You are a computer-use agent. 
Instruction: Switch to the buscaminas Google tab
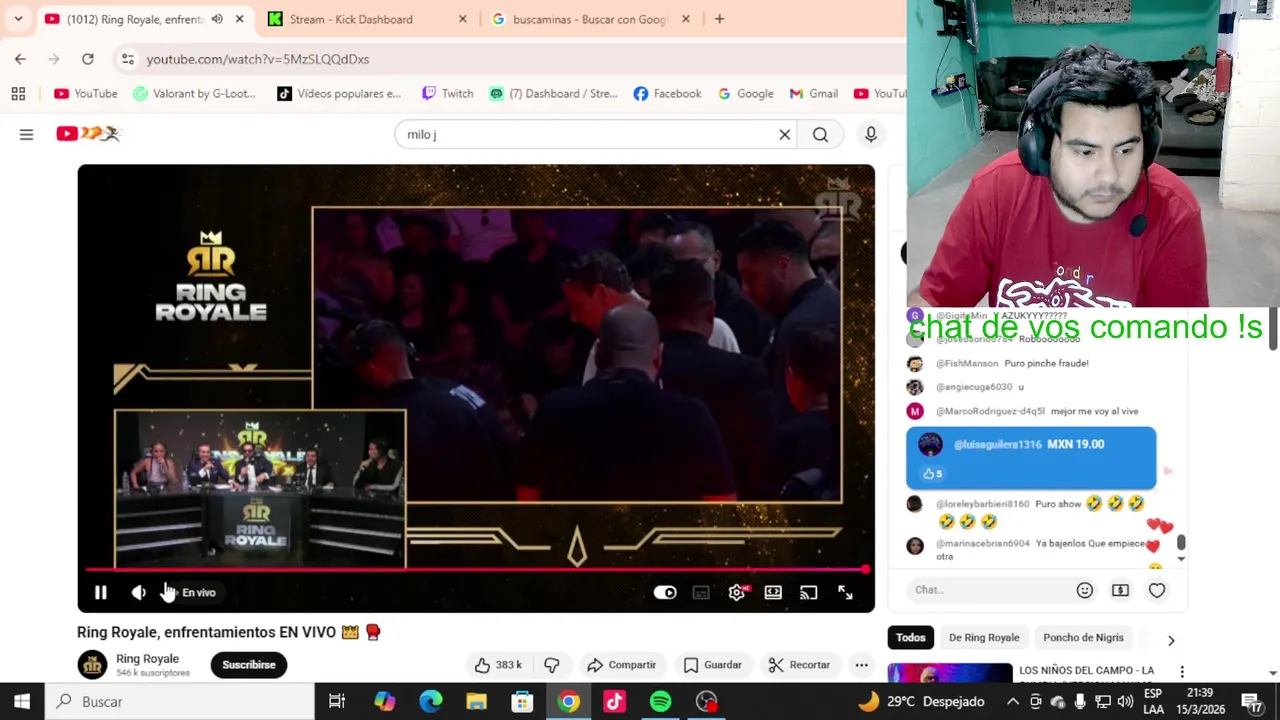point(590,19)
